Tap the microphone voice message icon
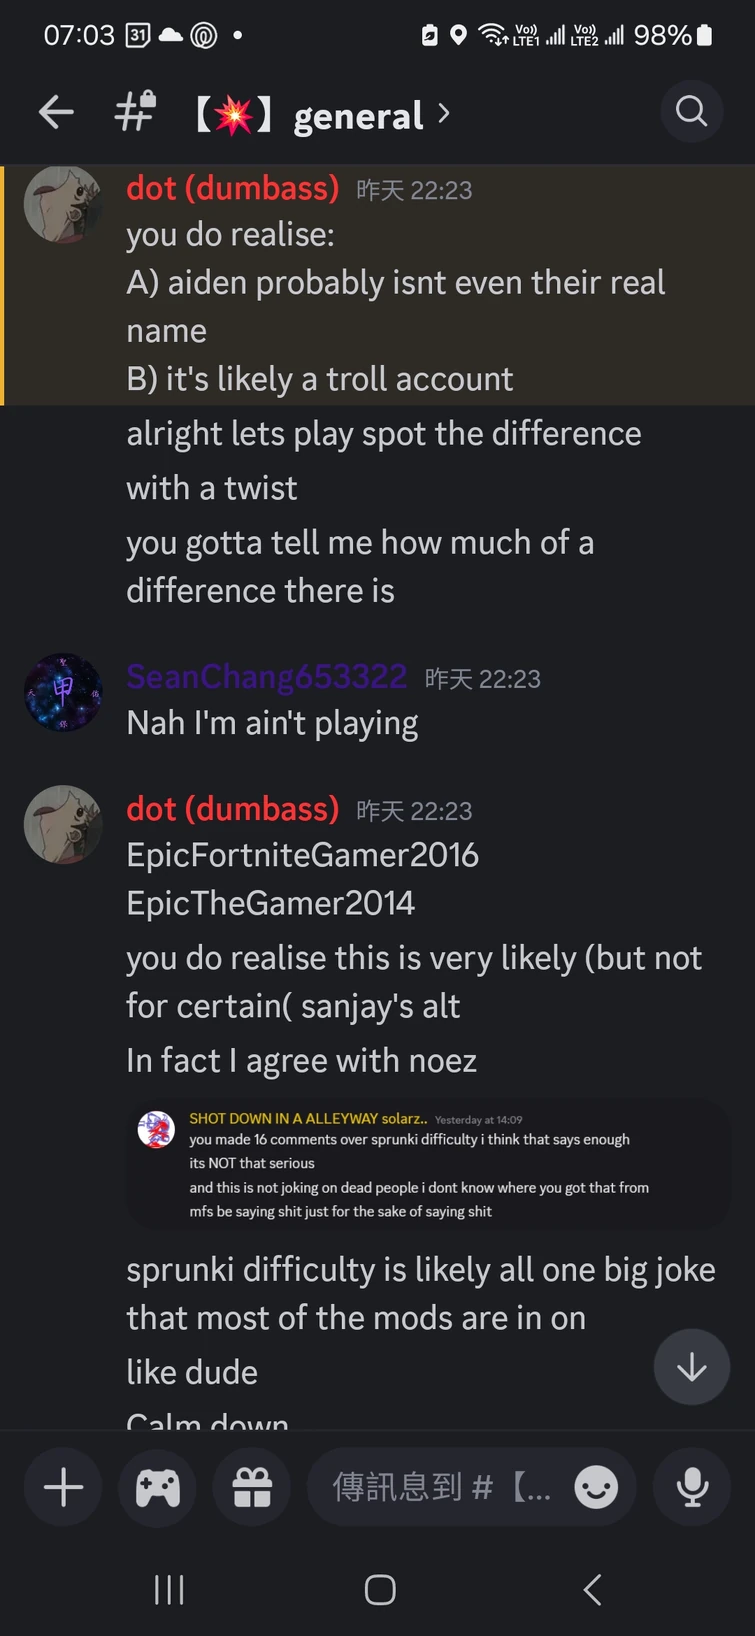The height and width of the screenshot is (1636, 755). (692, 1487)
